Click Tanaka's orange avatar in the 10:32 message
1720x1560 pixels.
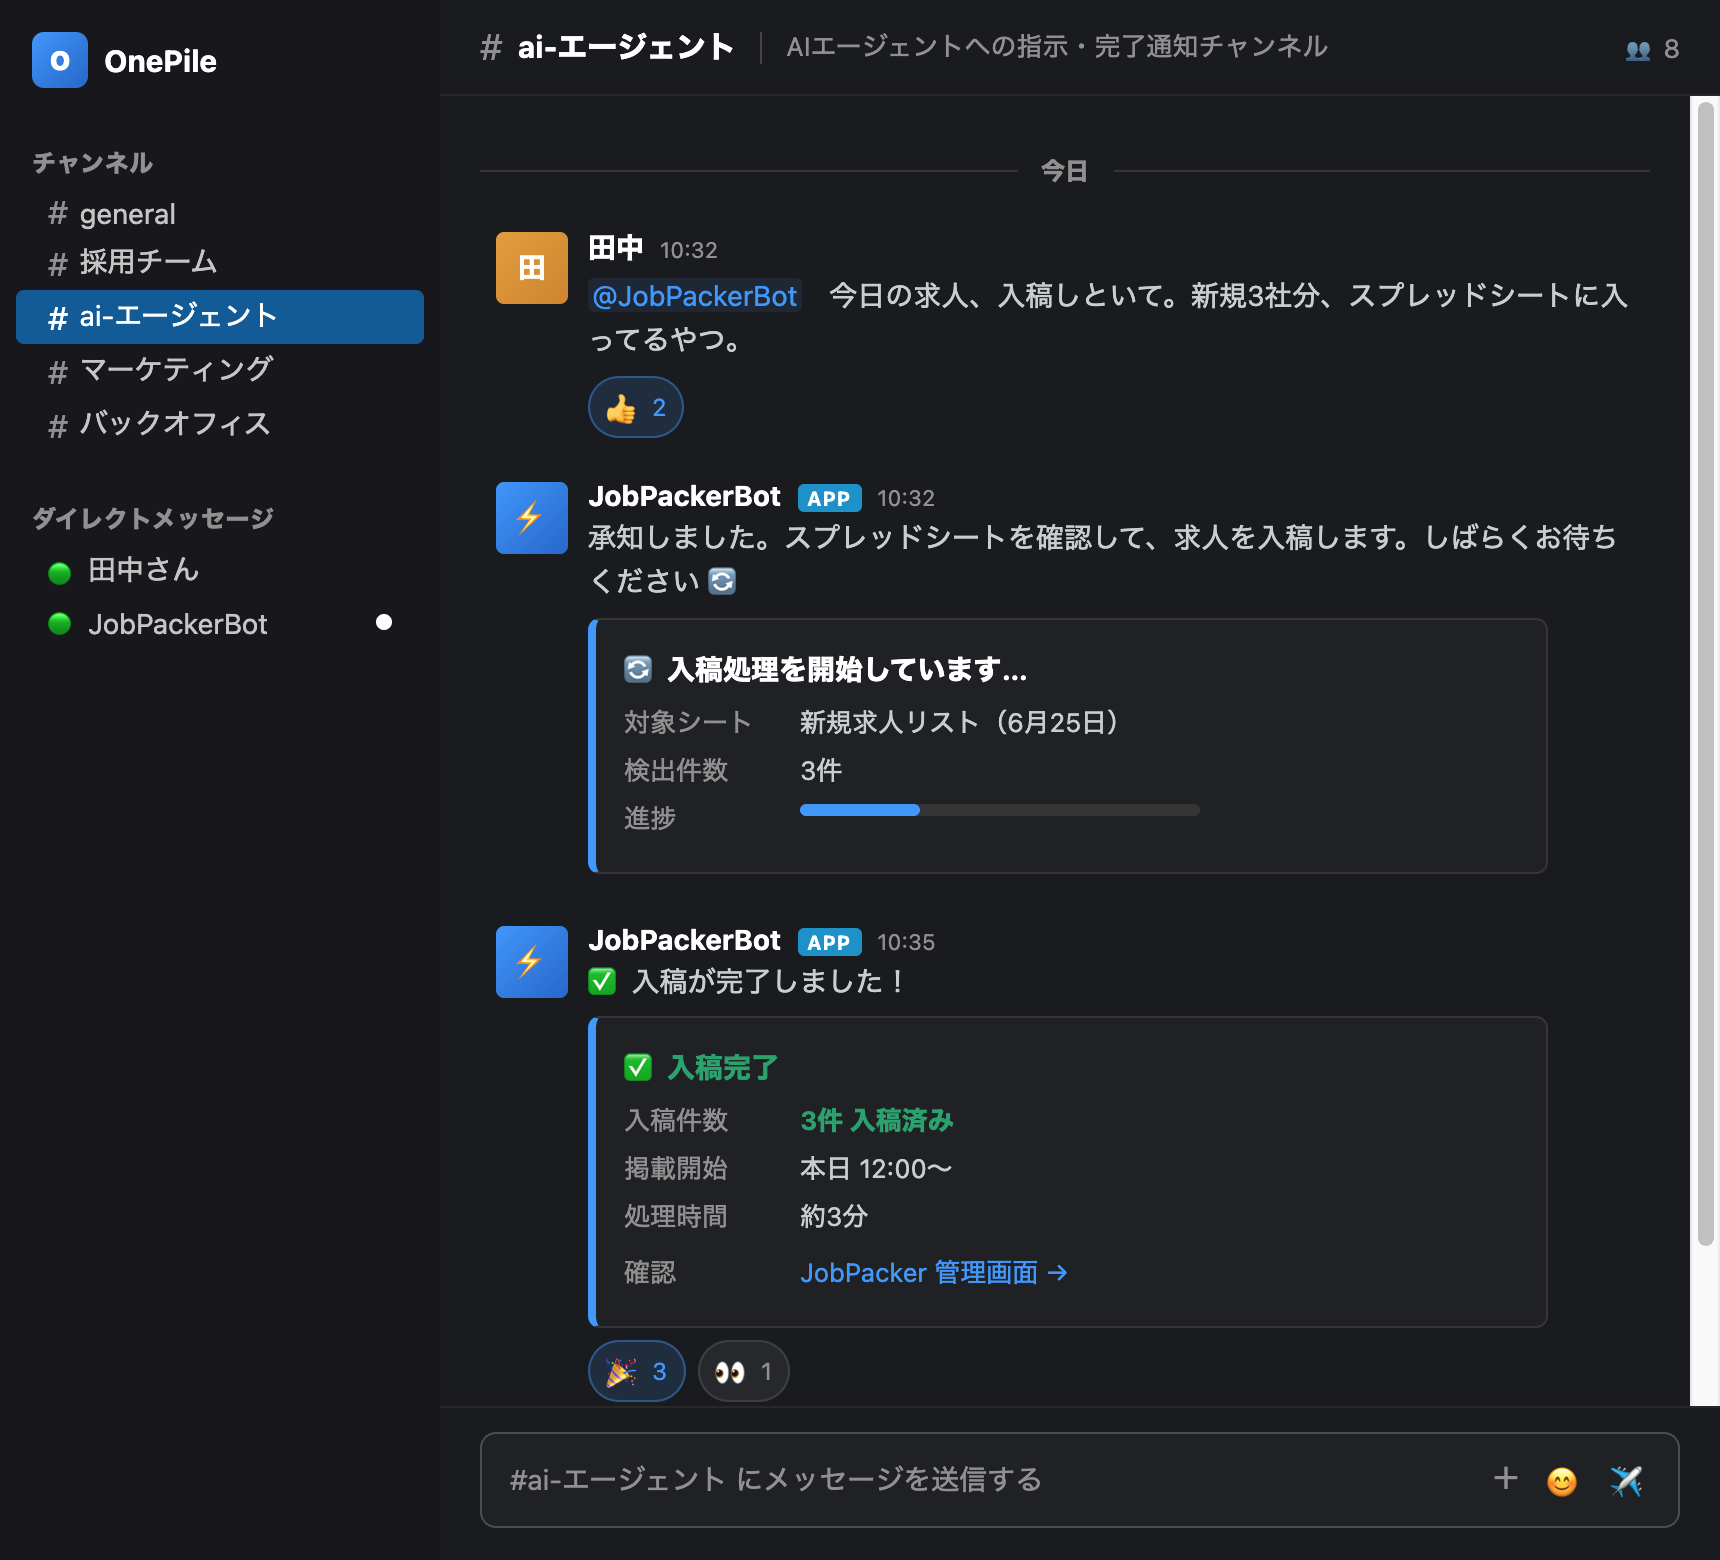click(532, 268)
